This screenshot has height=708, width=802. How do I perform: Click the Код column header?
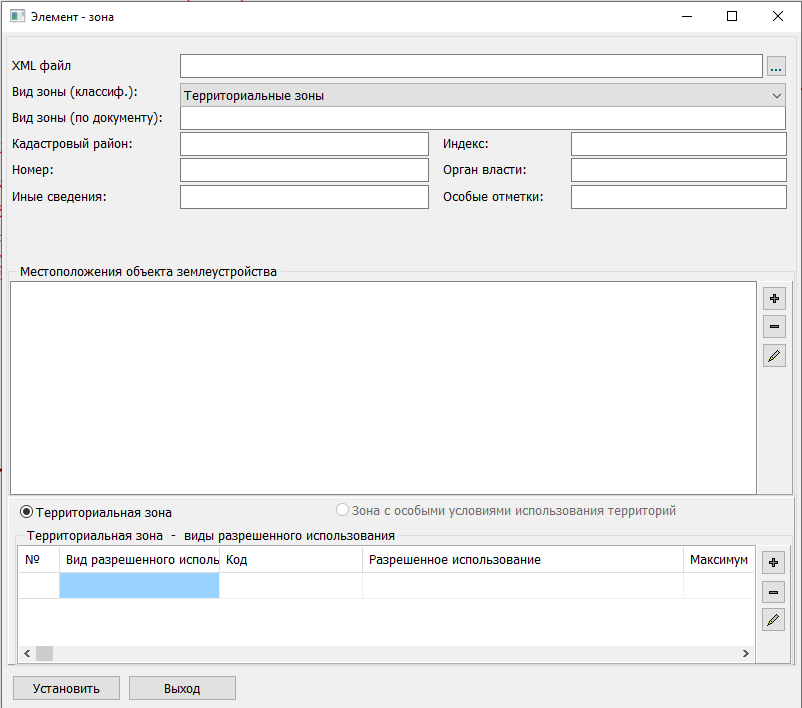(290, 560)
